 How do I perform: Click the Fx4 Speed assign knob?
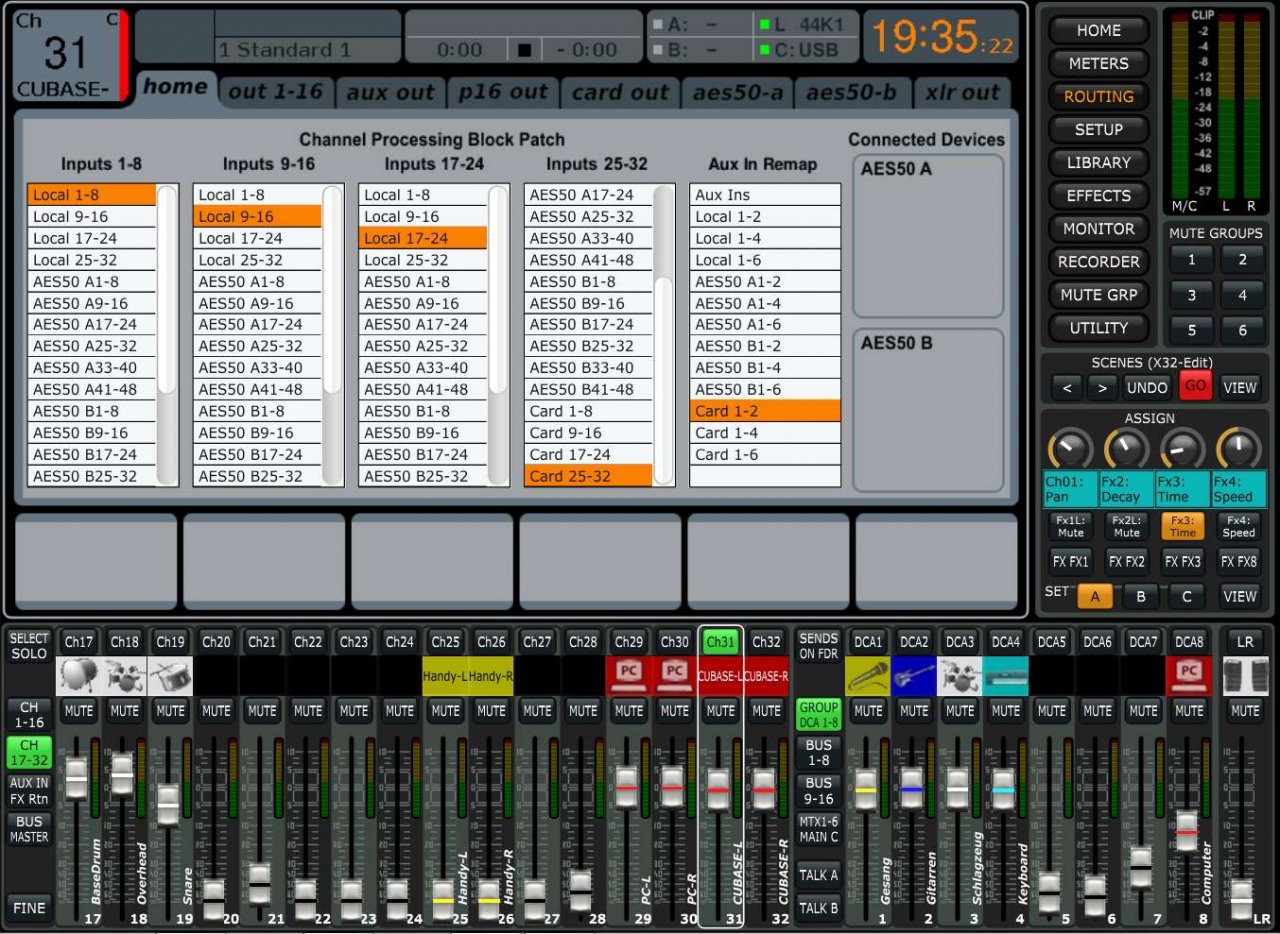(x=1237, y=449)
